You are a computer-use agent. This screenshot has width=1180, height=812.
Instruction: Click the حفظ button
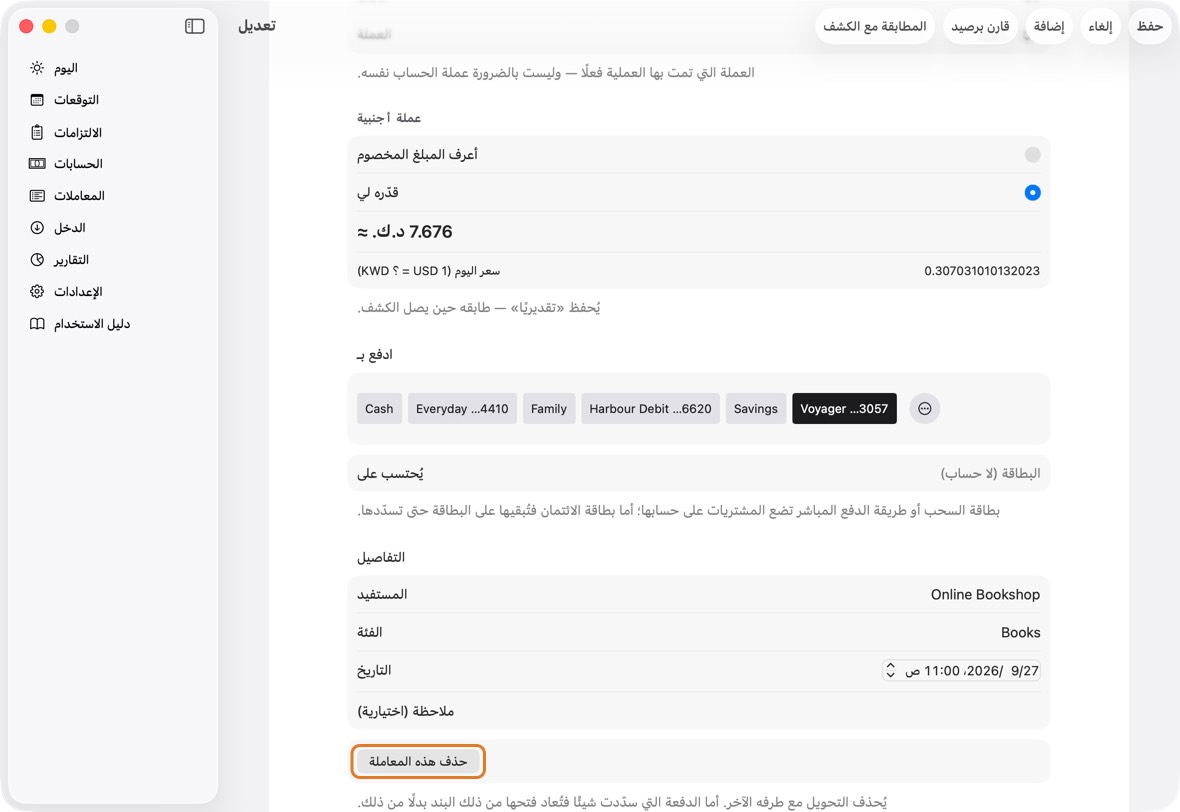pos(1149,26)
